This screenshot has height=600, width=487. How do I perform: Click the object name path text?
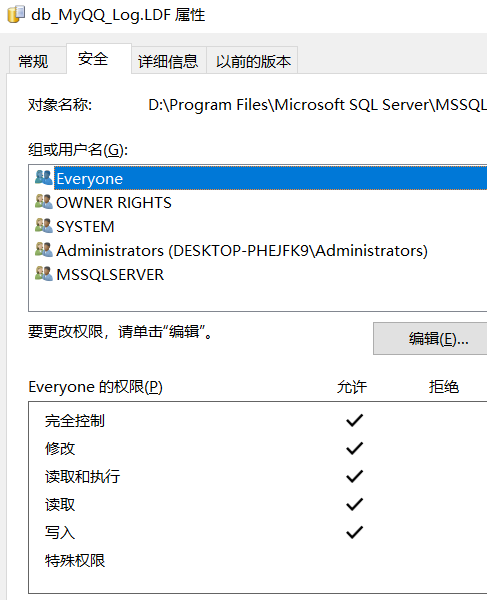[318, 105]
